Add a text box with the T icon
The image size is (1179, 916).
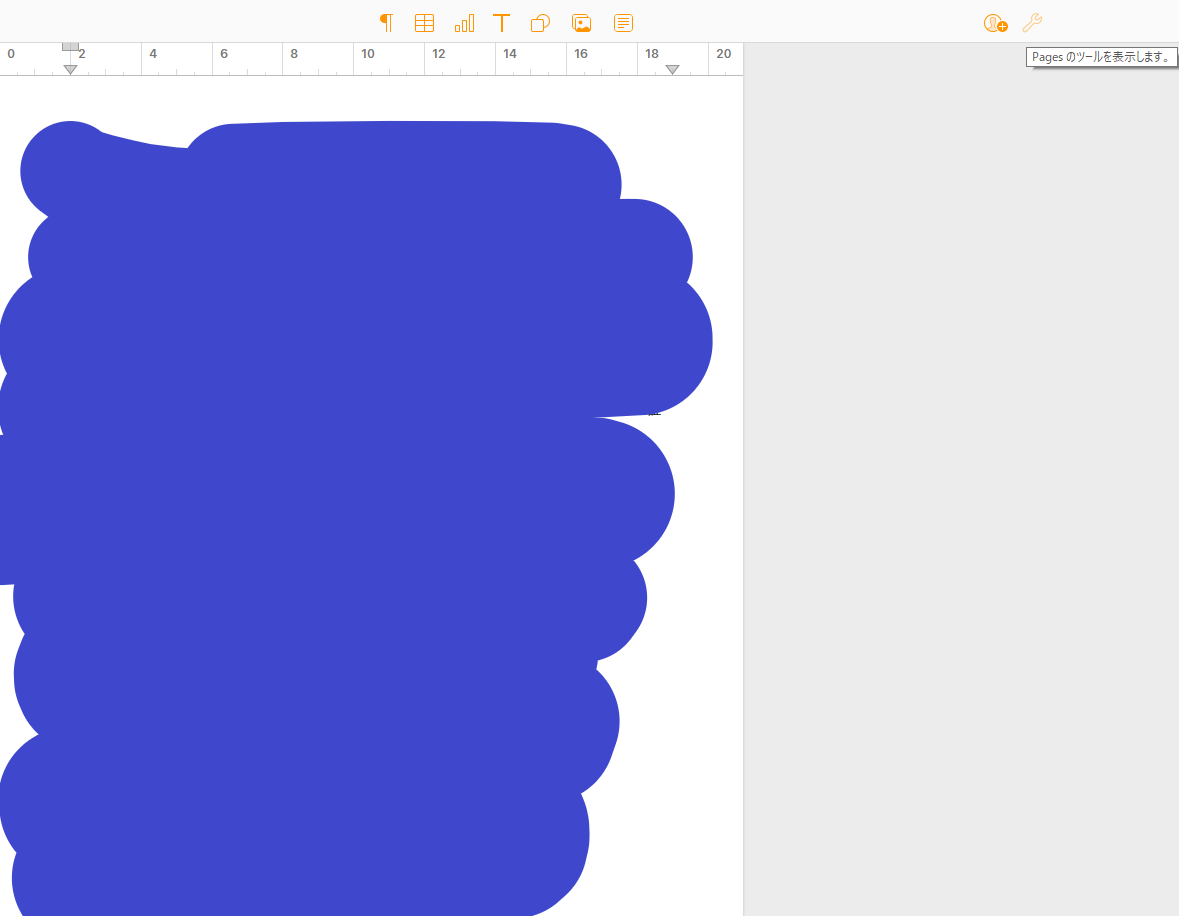502,23
